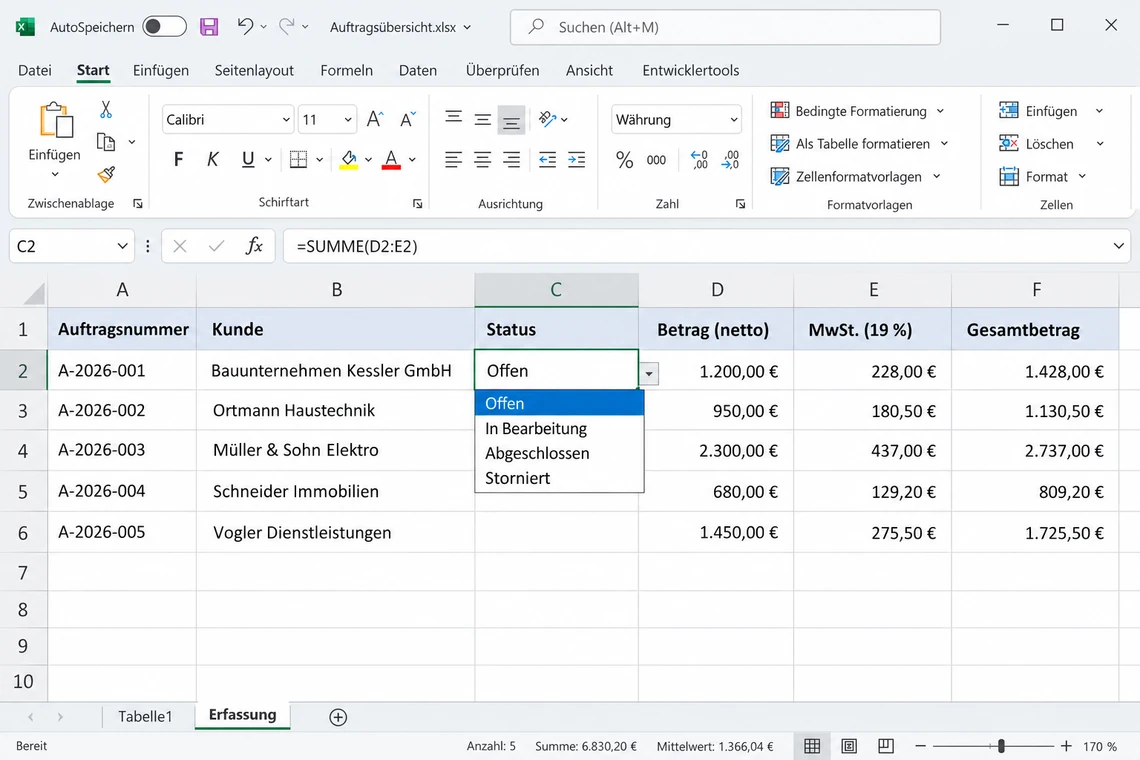1140x760 pixels.
Task: Select In Bearbeitung from list
Action: (559, 428)
